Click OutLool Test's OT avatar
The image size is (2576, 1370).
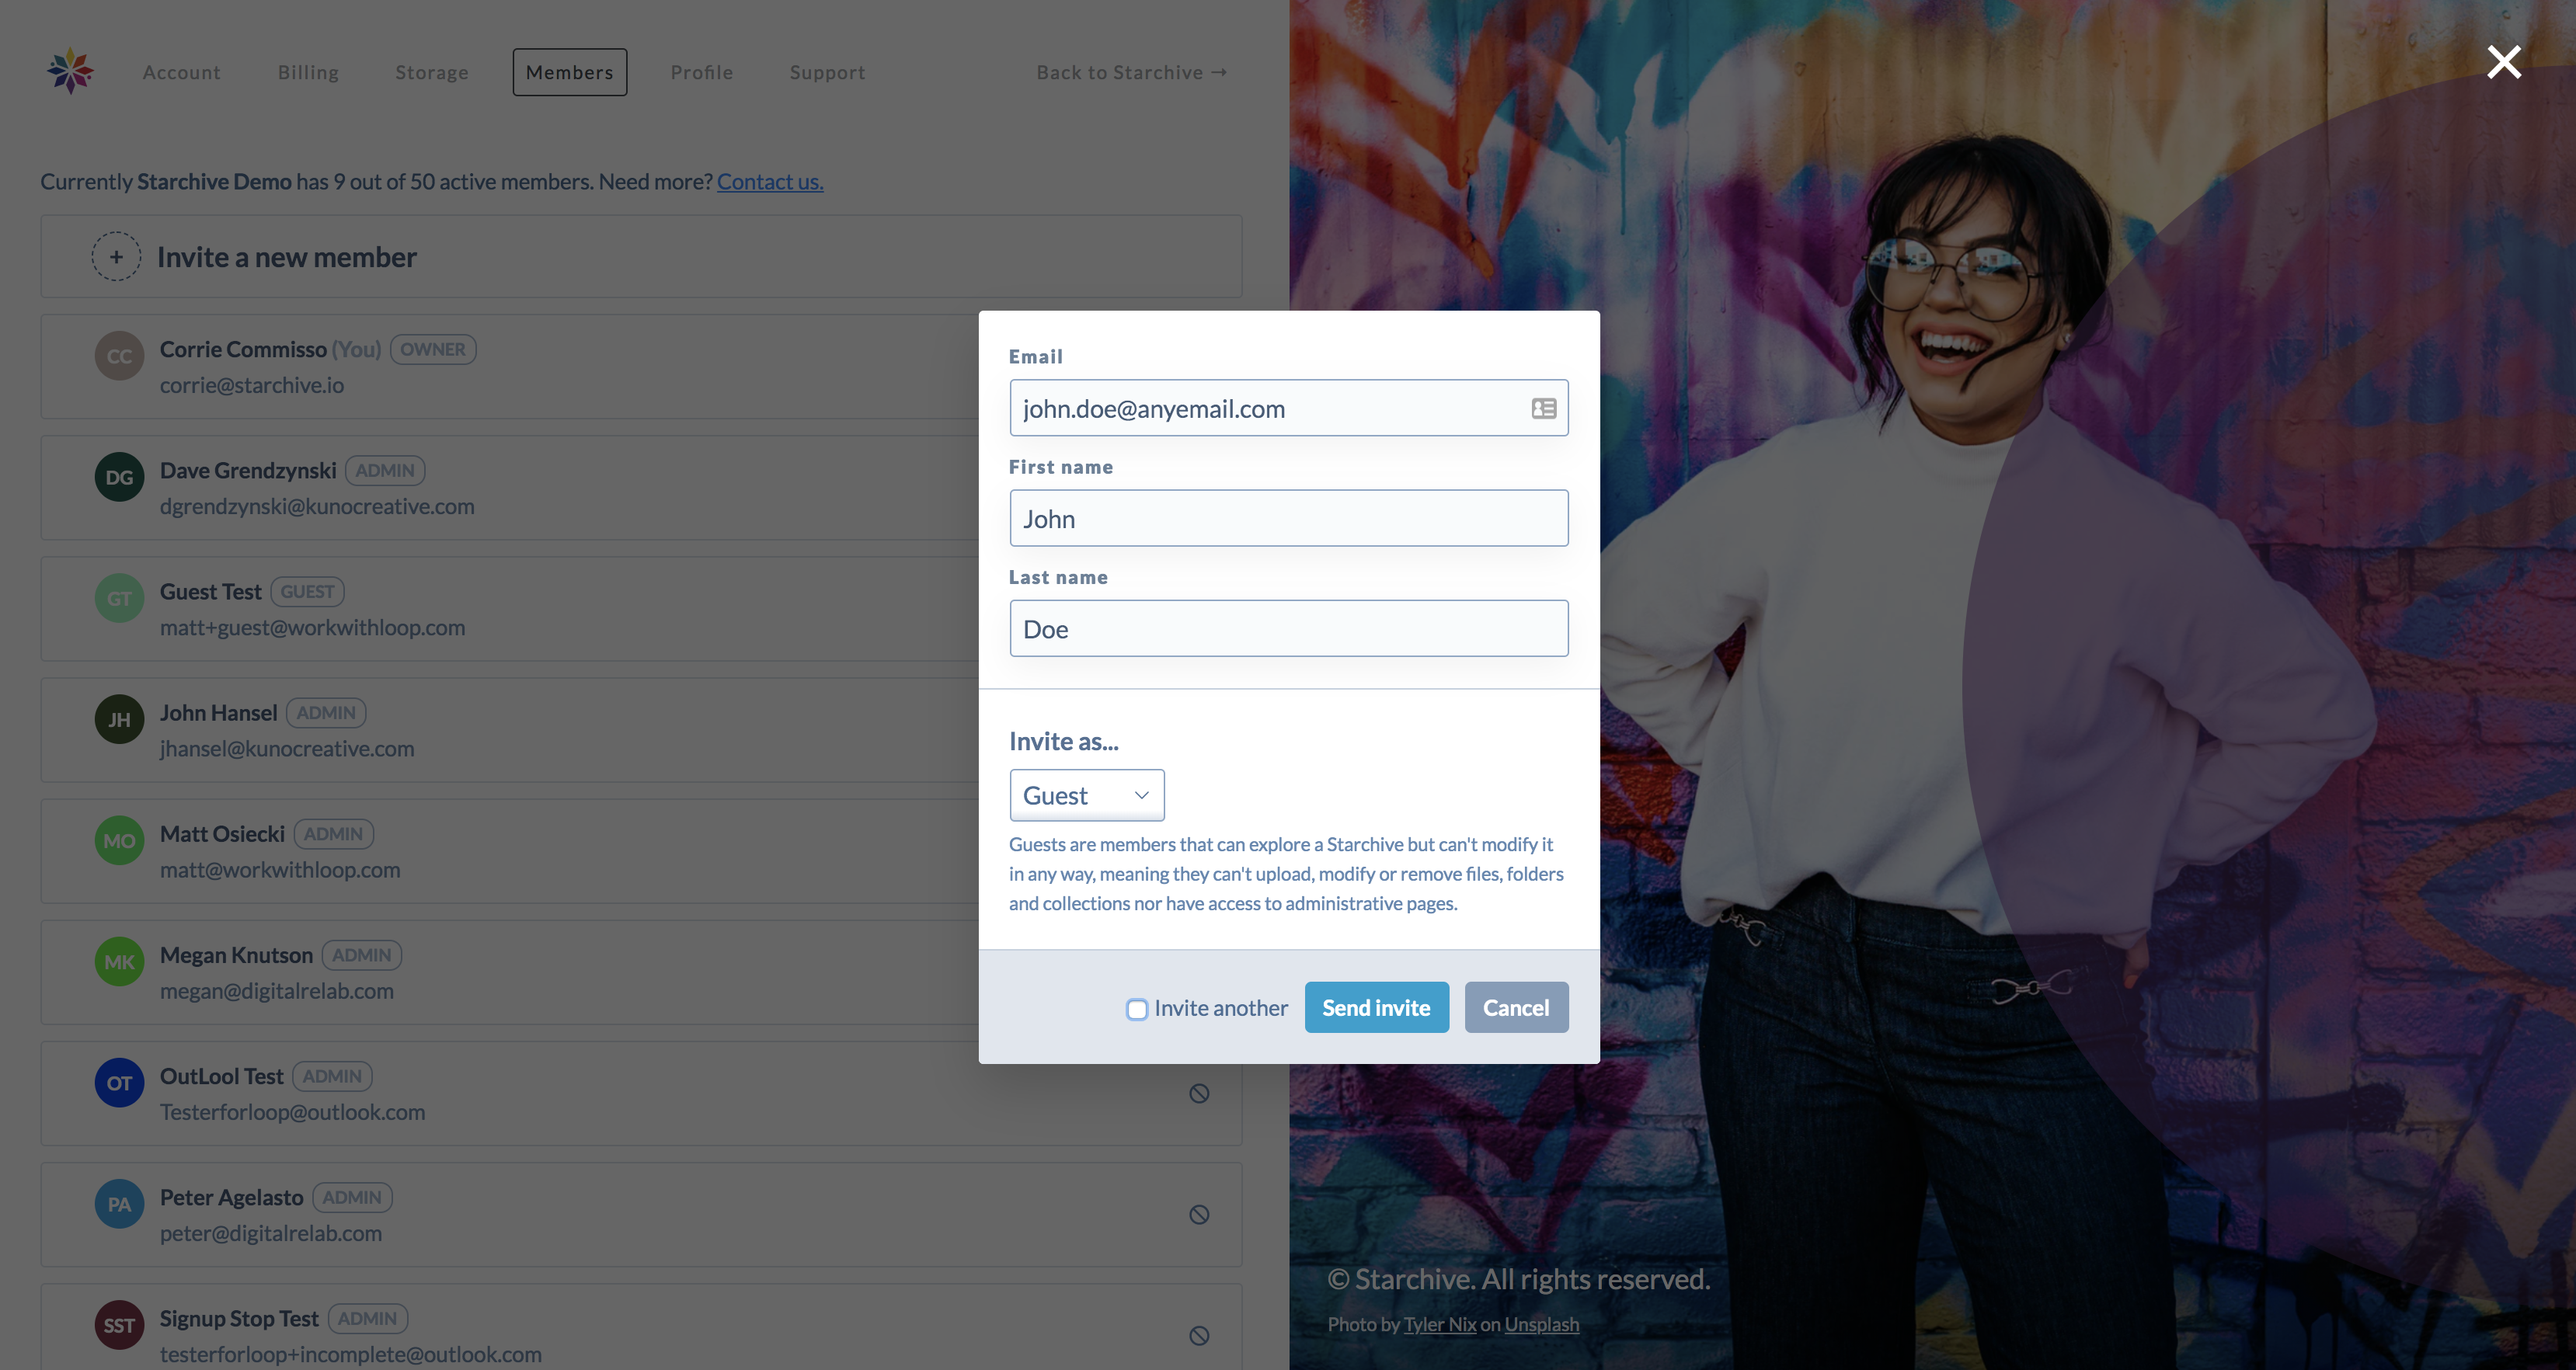(x=119, y=1083)
